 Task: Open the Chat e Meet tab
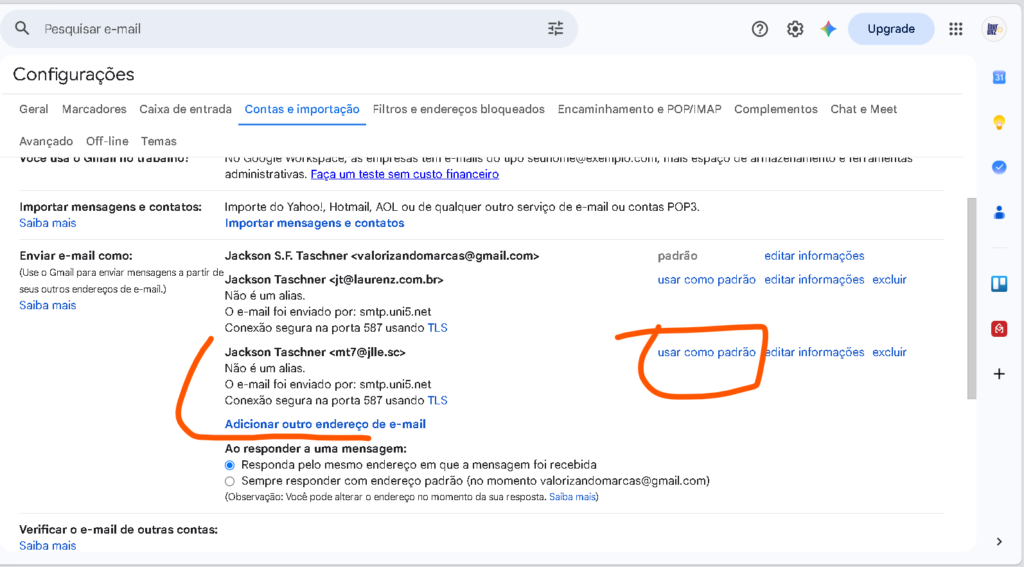pyautogui.click(x=863, y=109)
